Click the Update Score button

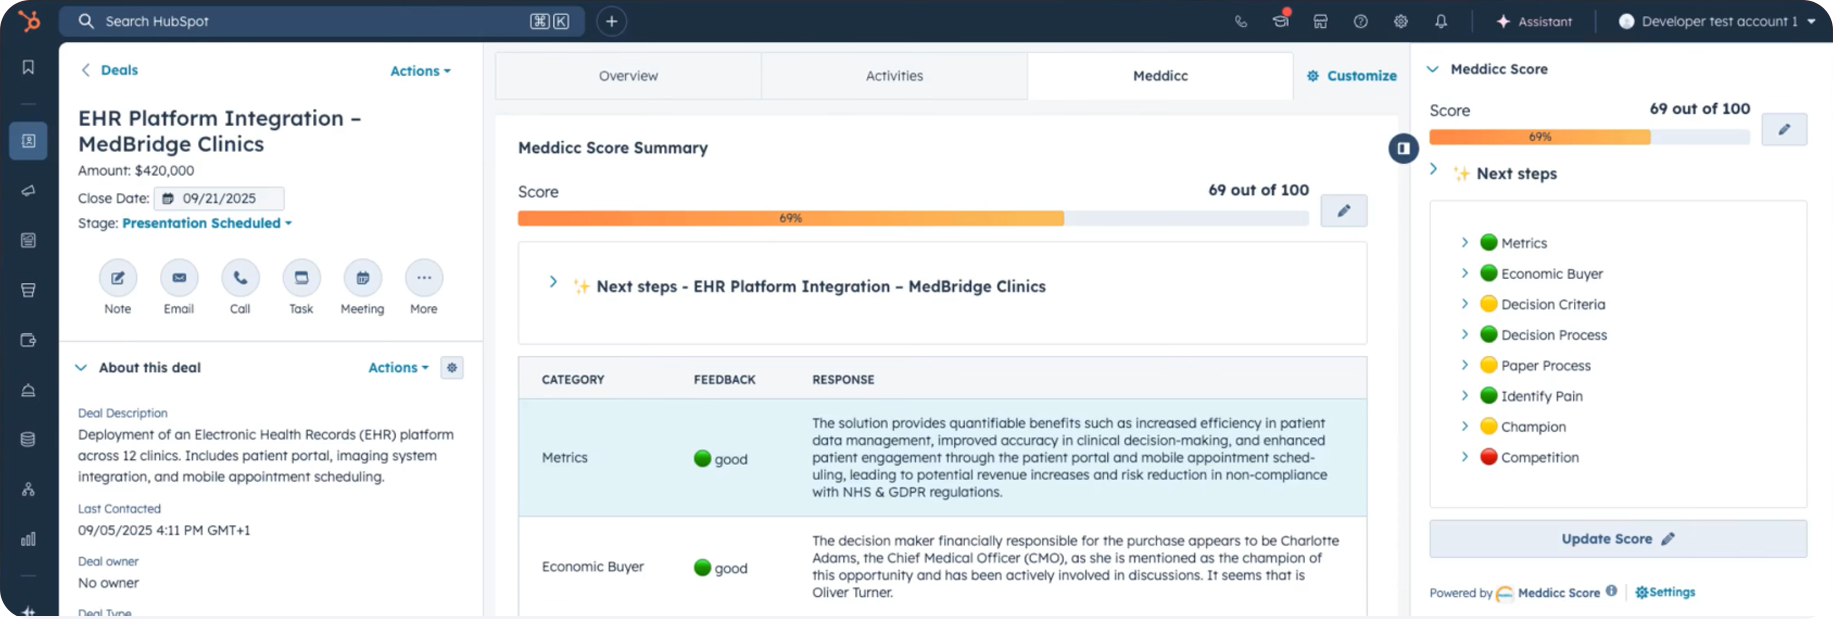(x=1617, y=539)
